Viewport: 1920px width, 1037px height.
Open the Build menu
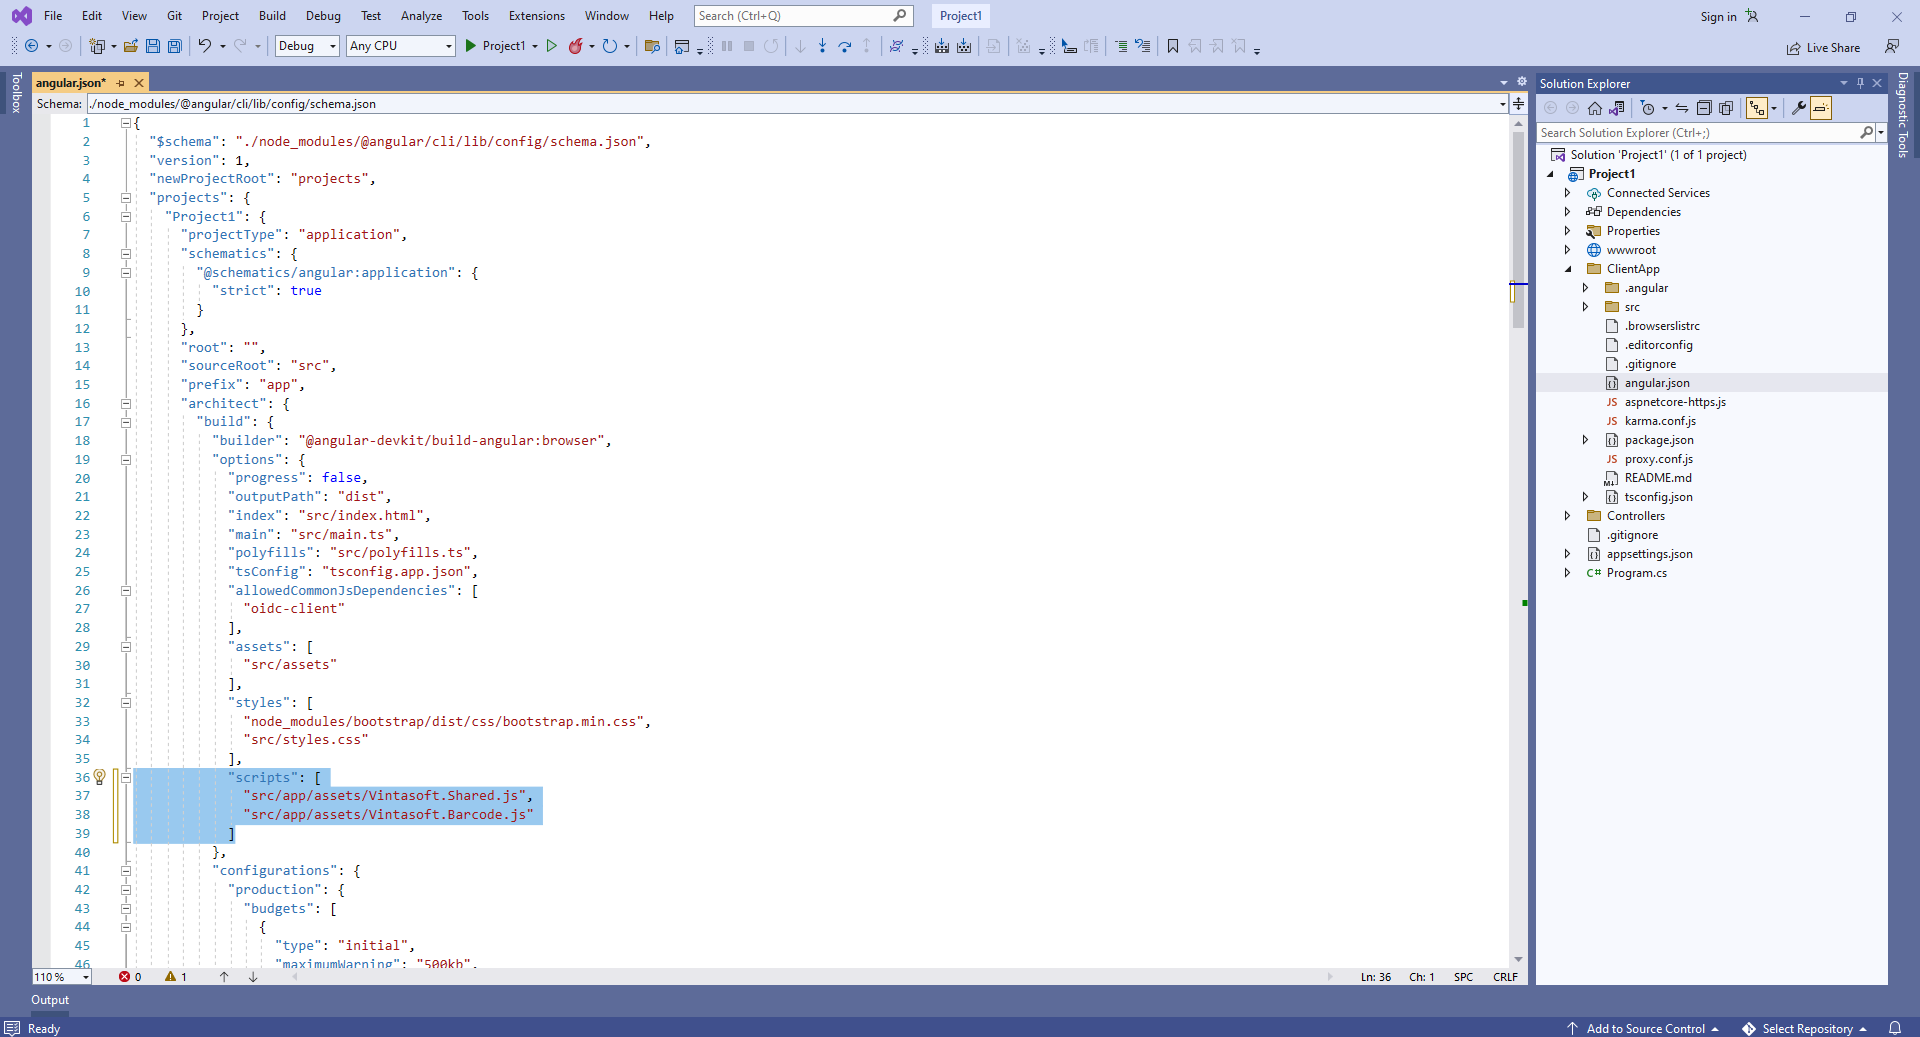tap(272, 16)
